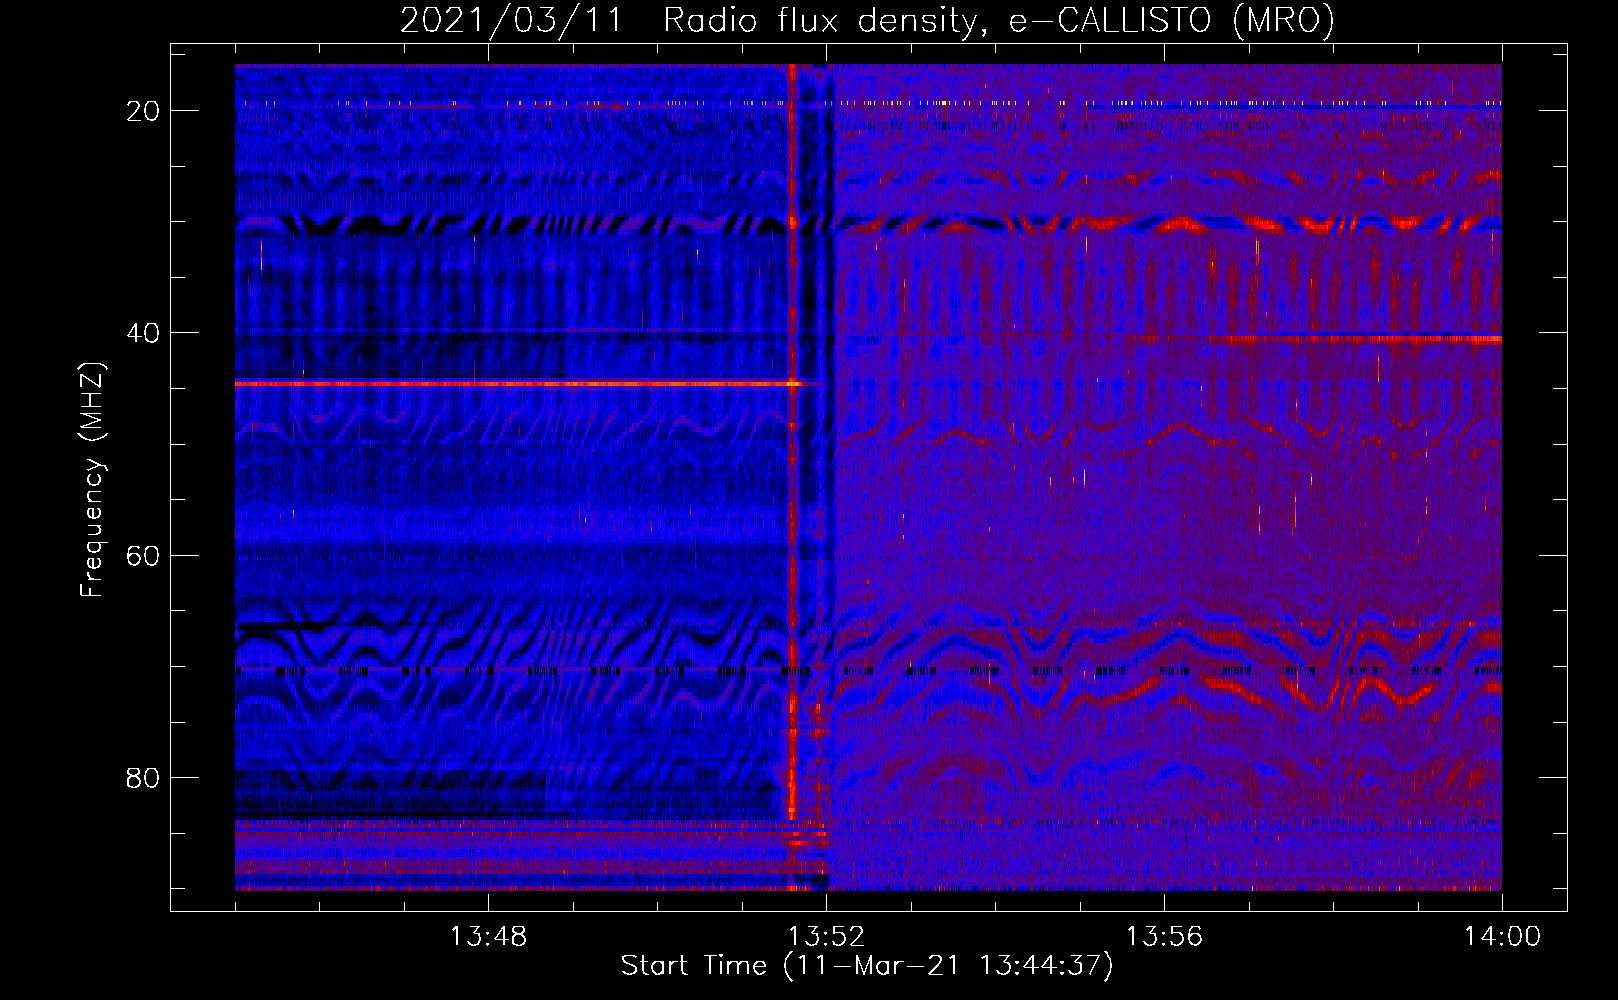
Task: Click the 13:52 time tick label
Action: [x=826, y=937]
